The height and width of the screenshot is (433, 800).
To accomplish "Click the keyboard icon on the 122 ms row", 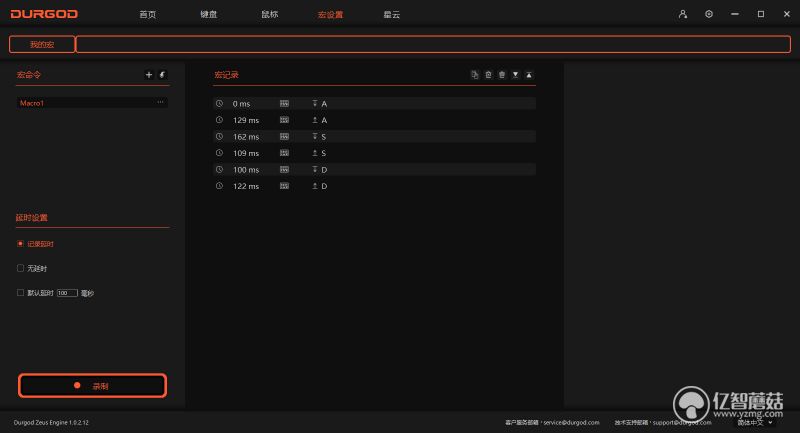I will (x=284, y=186).
